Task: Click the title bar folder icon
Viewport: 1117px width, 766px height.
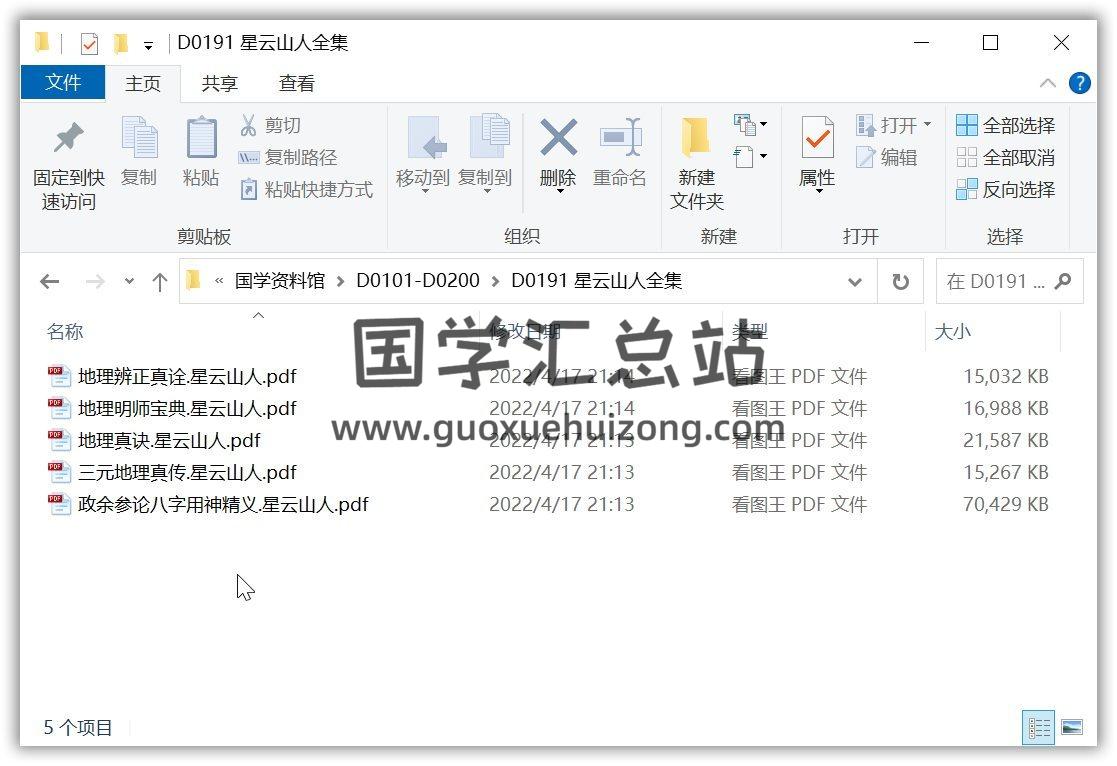Action: click(x=42, y=43)
